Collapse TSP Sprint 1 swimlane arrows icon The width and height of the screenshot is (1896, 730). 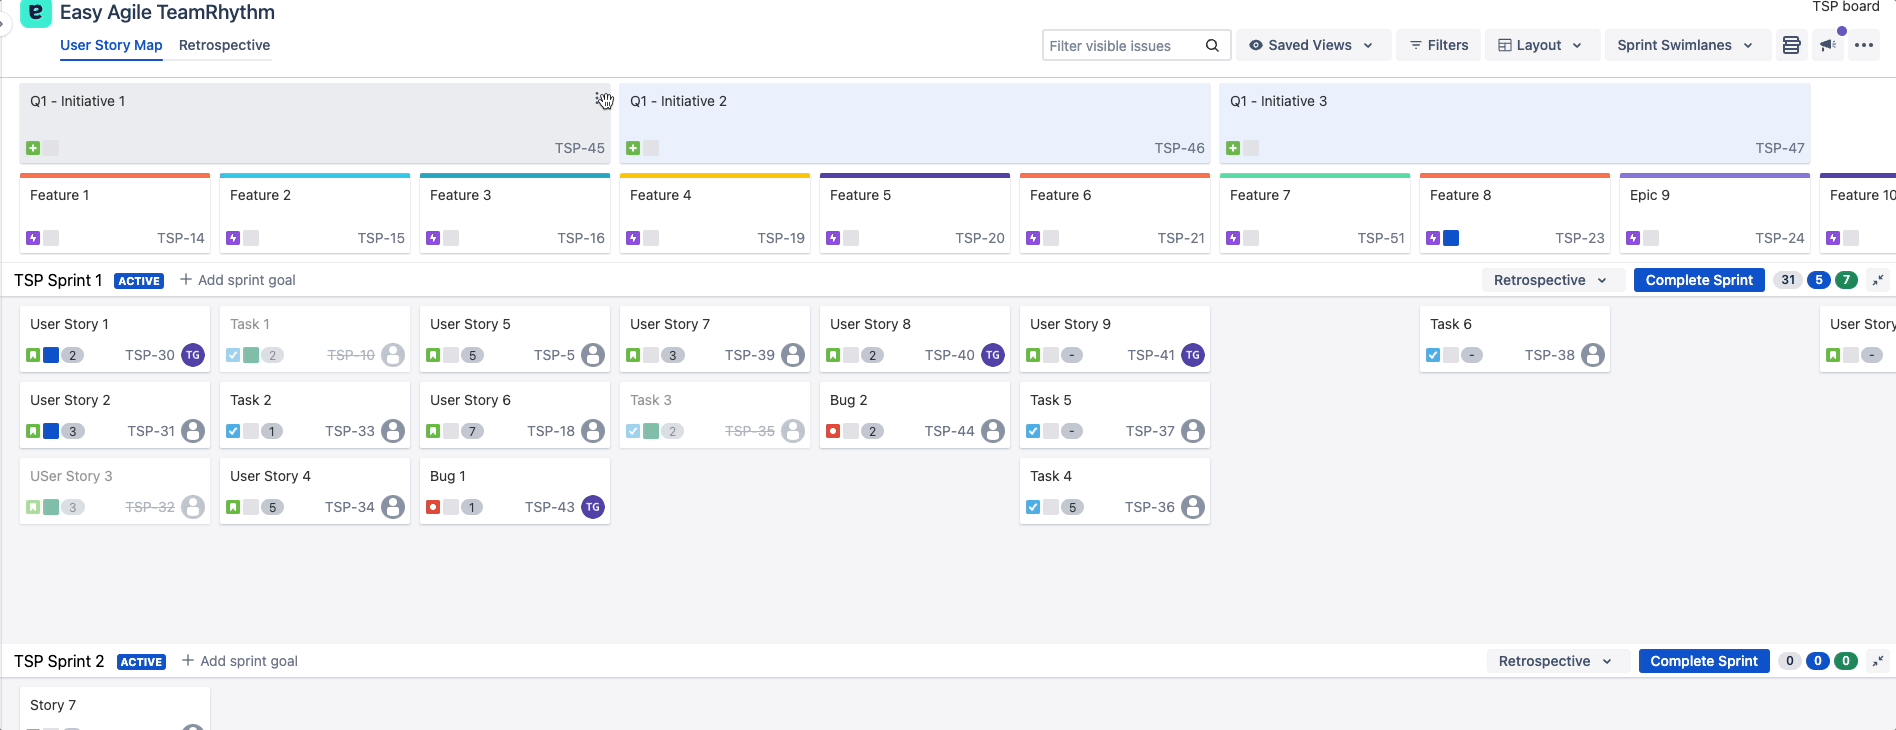pyautogui.click(x=1878, y=280)
